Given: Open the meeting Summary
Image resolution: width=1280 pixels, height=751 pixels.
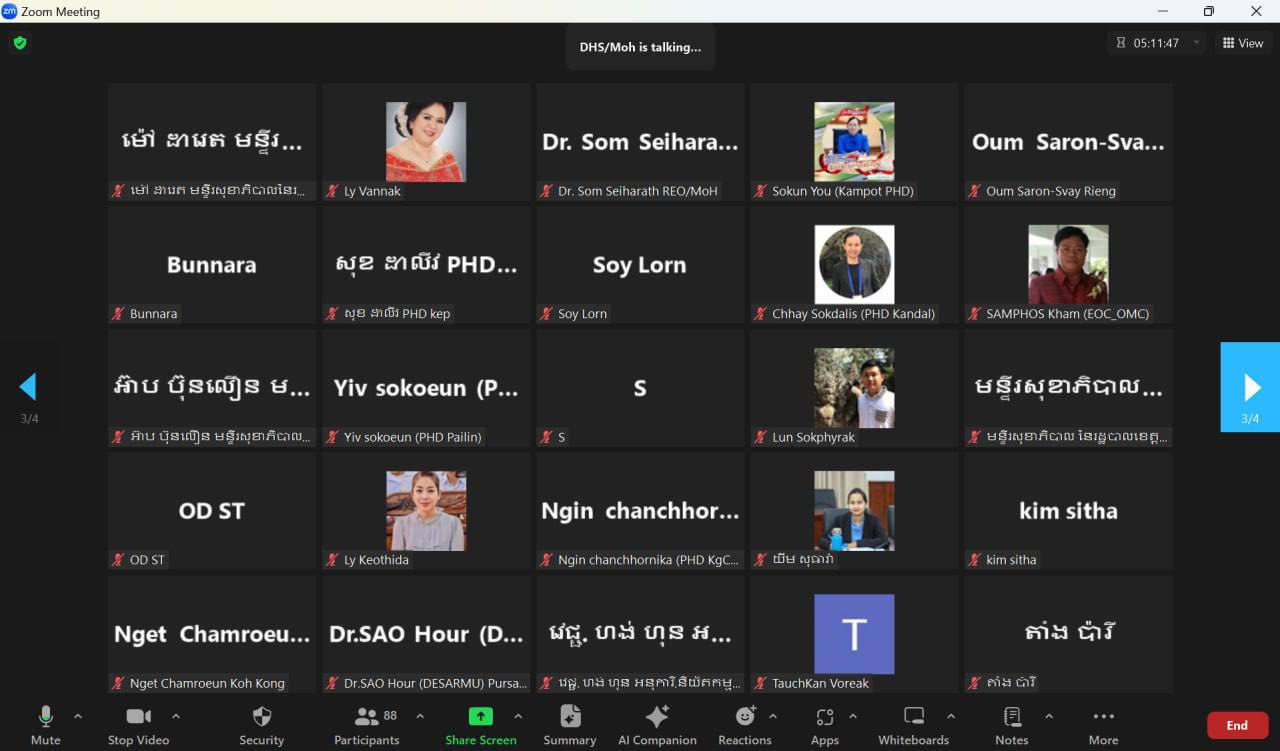Looking at the screenshot, I should pos(570,725).
